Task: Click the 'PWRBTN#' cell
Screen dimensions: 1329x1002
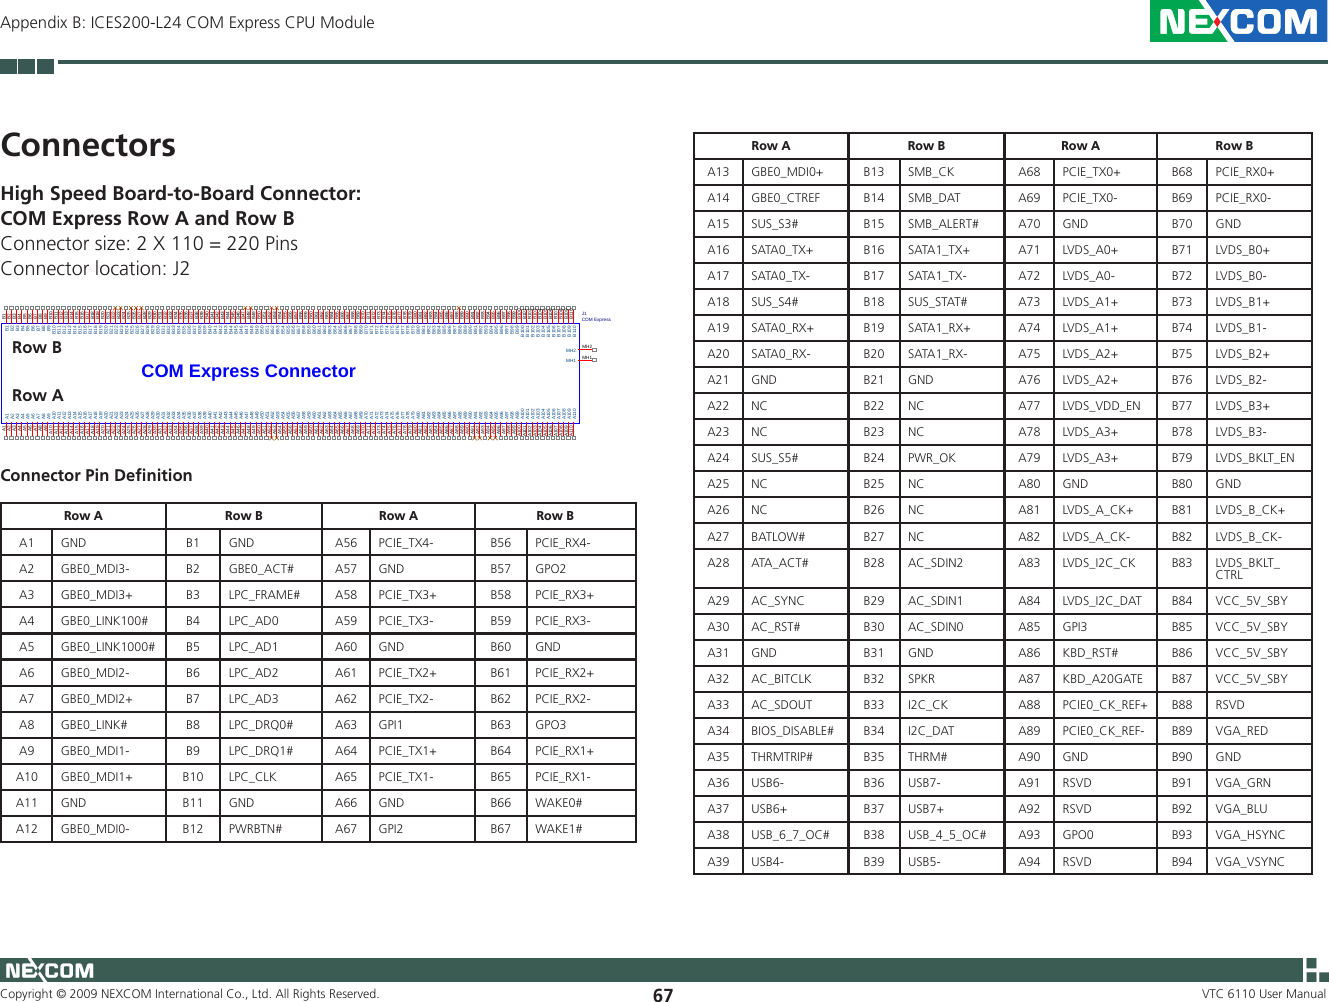Action: click(x=270, y=828)
